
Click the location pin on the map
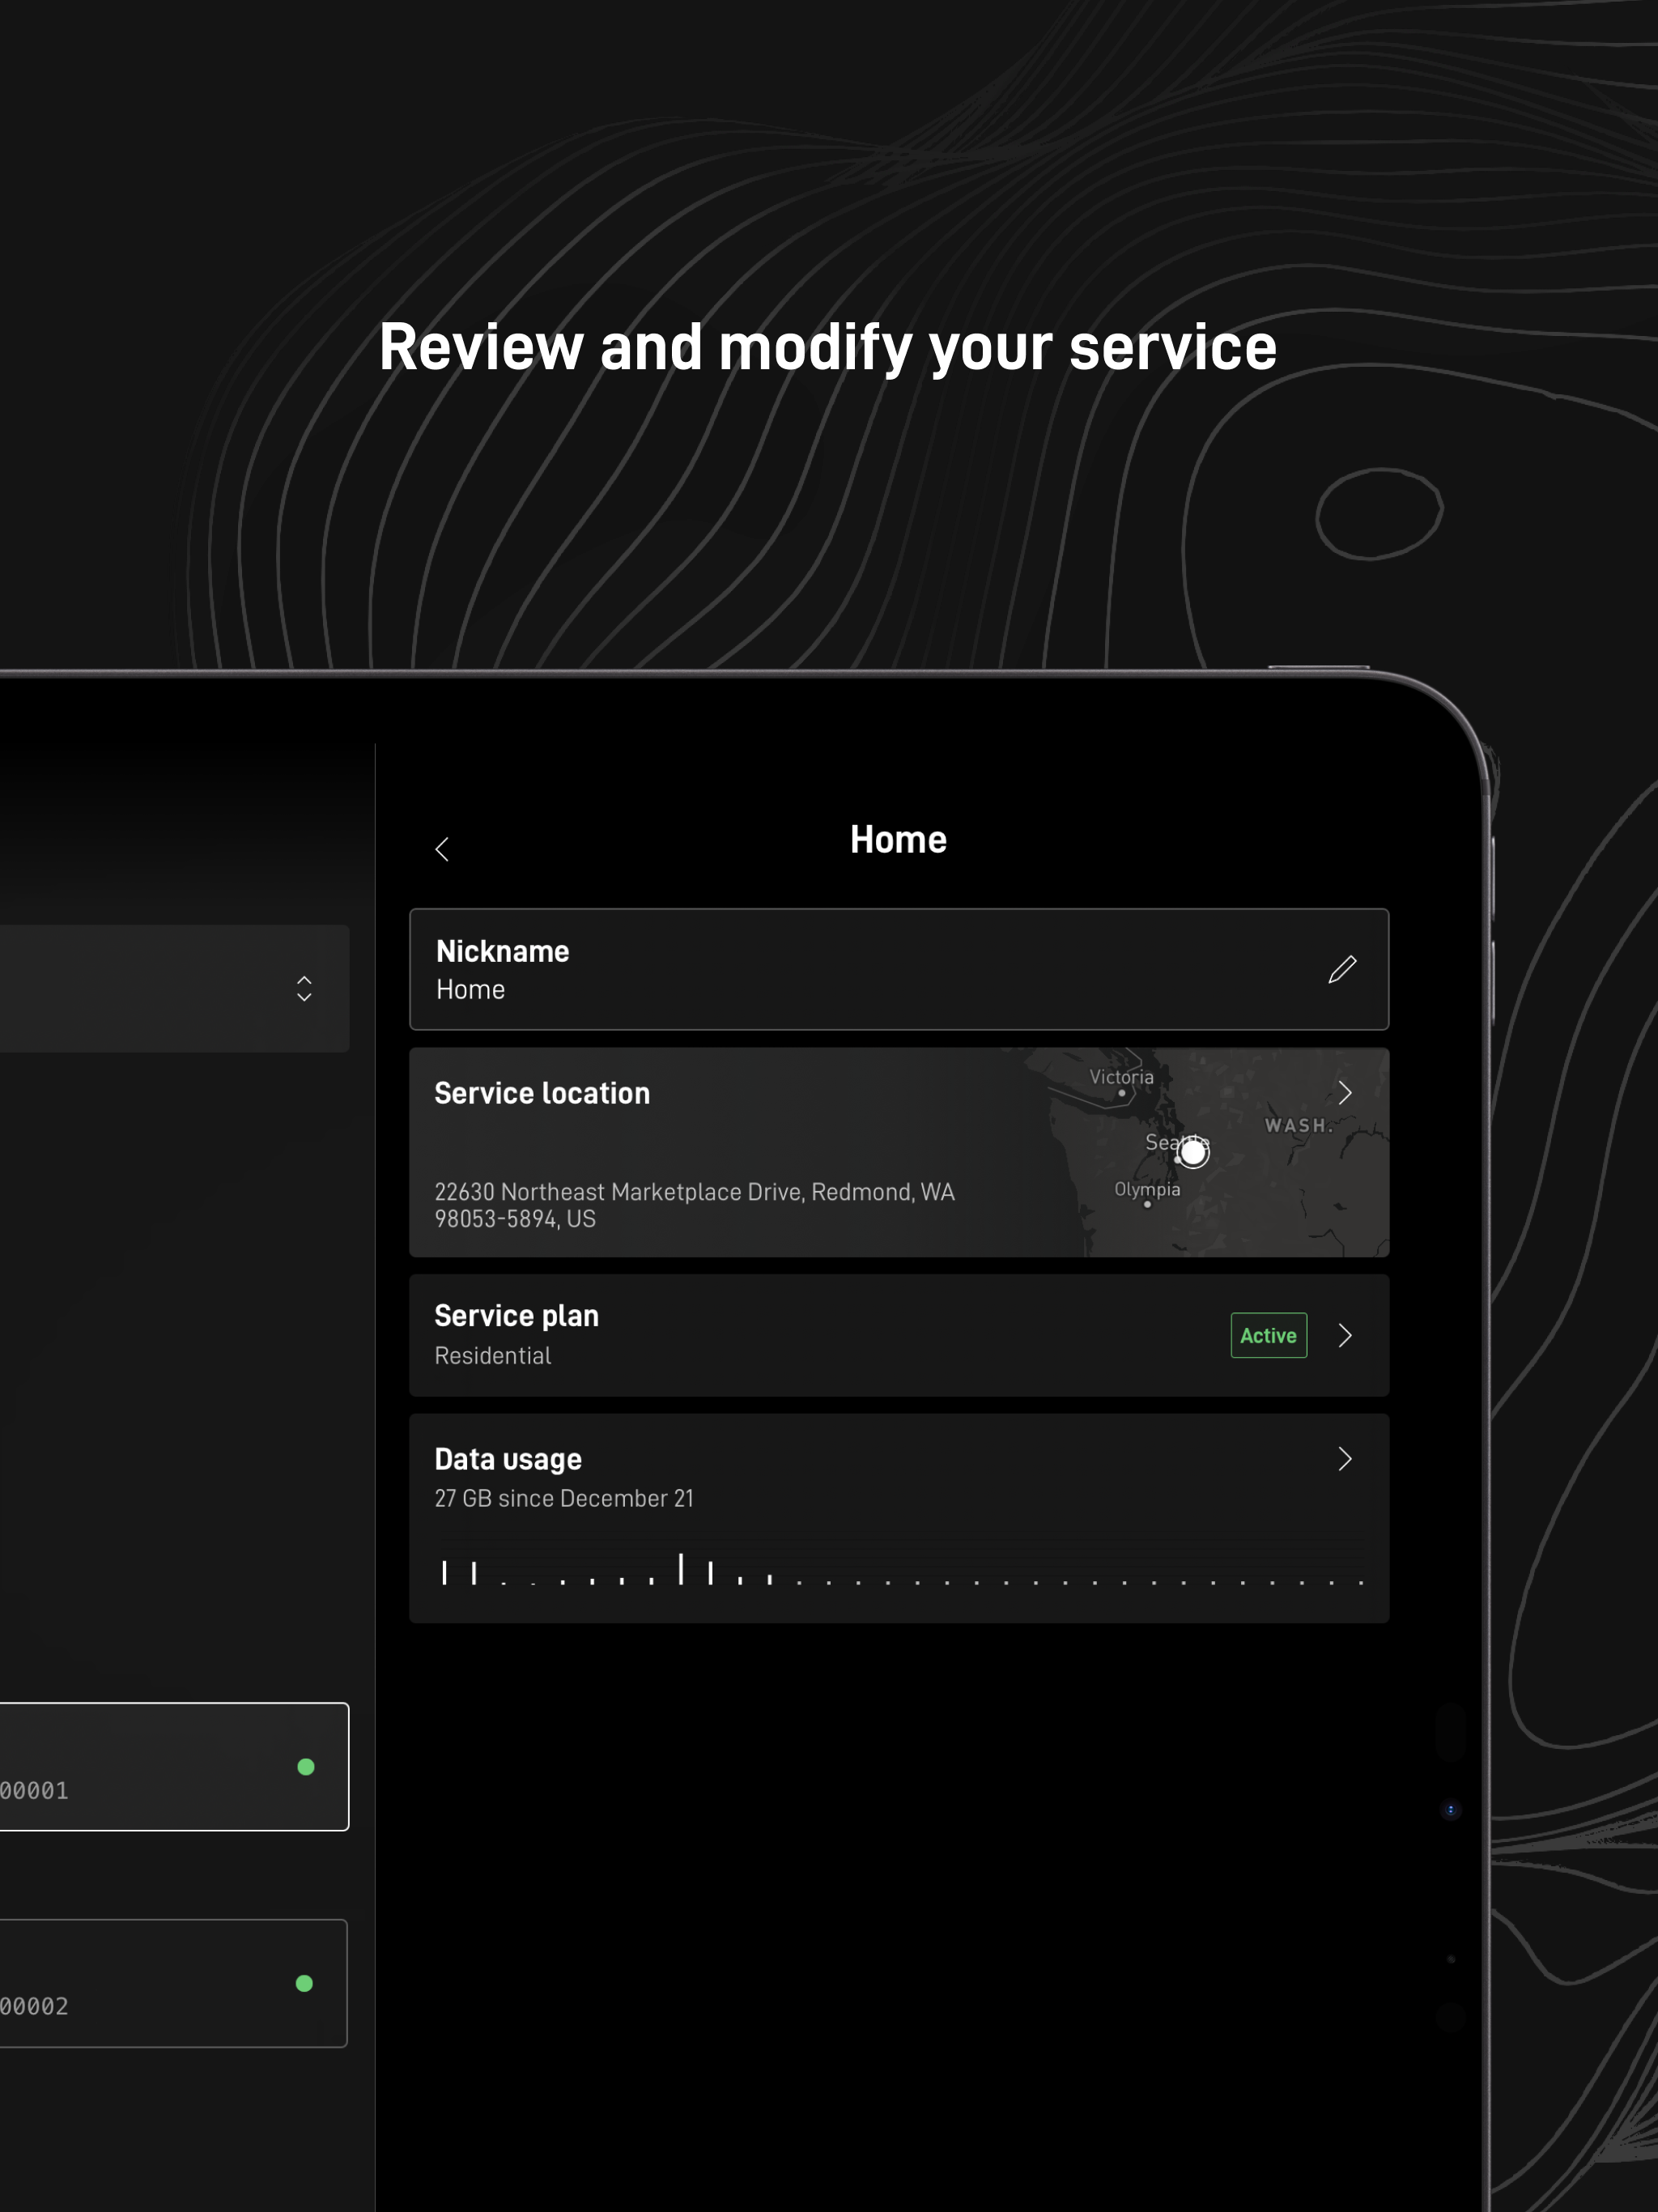tap(1192, 1153)
